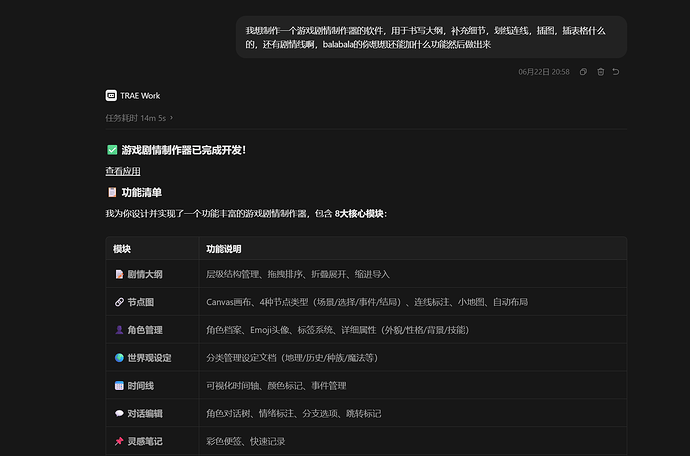Select the 剧情大纲 table cell
The height and width of the screenshot is (456, 690).
point(152,274)
